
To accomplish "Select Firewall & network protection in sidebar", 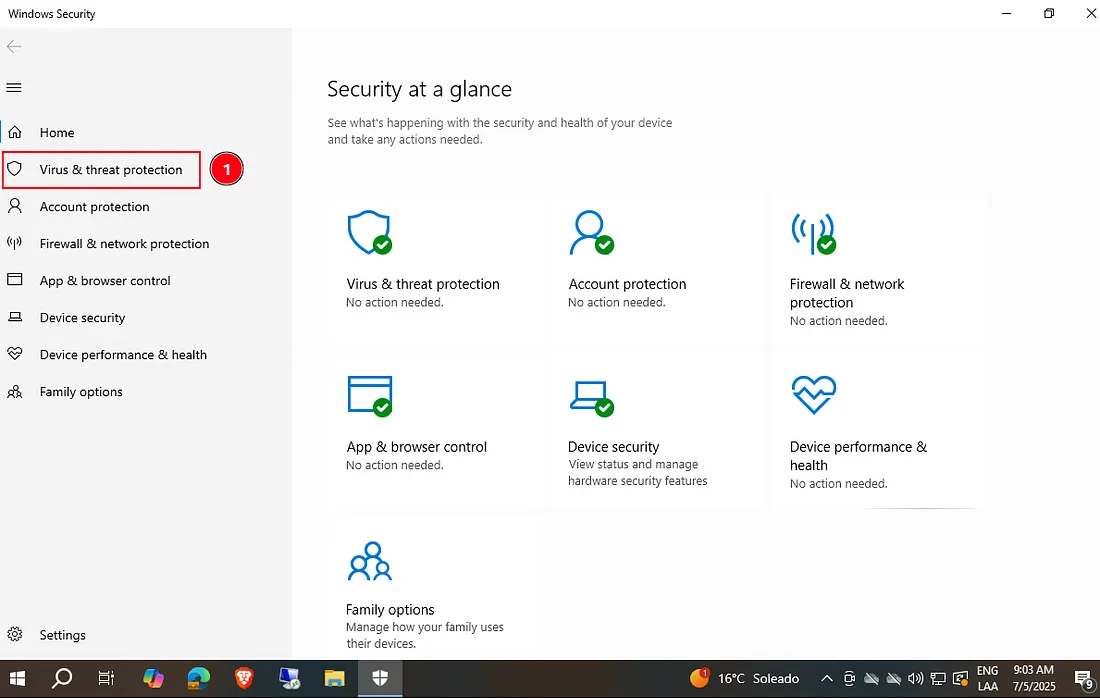I will pos(146,244).
